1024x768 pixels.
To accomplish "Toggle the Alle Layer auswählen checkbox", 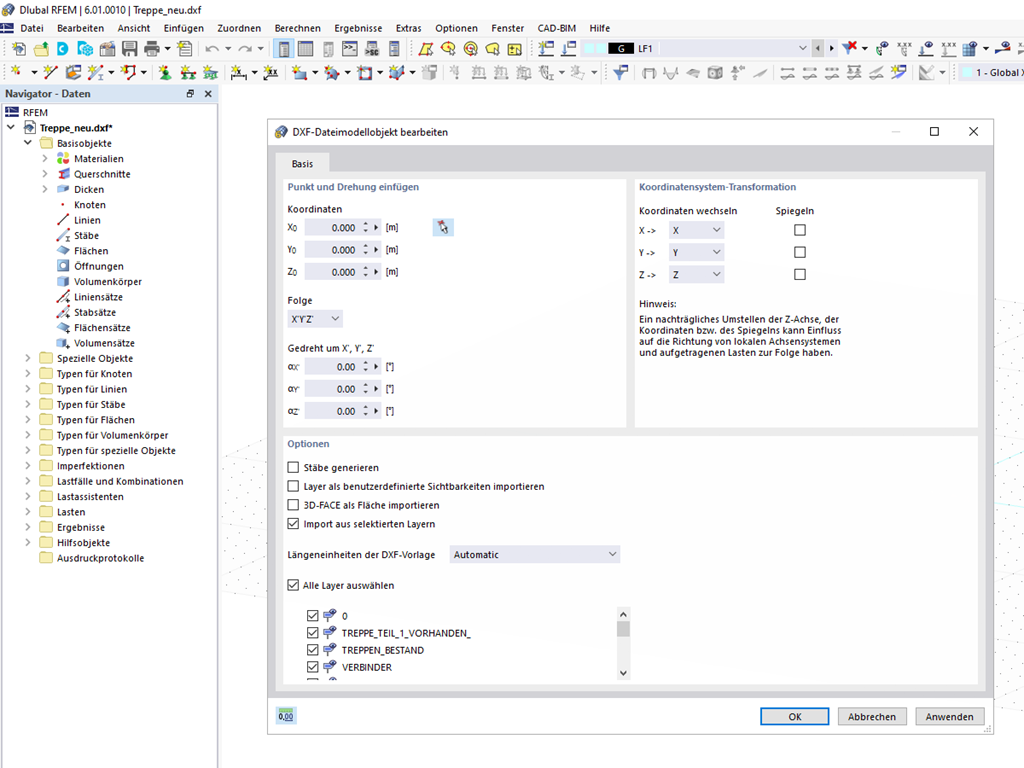I will click(x=293, y=585).
